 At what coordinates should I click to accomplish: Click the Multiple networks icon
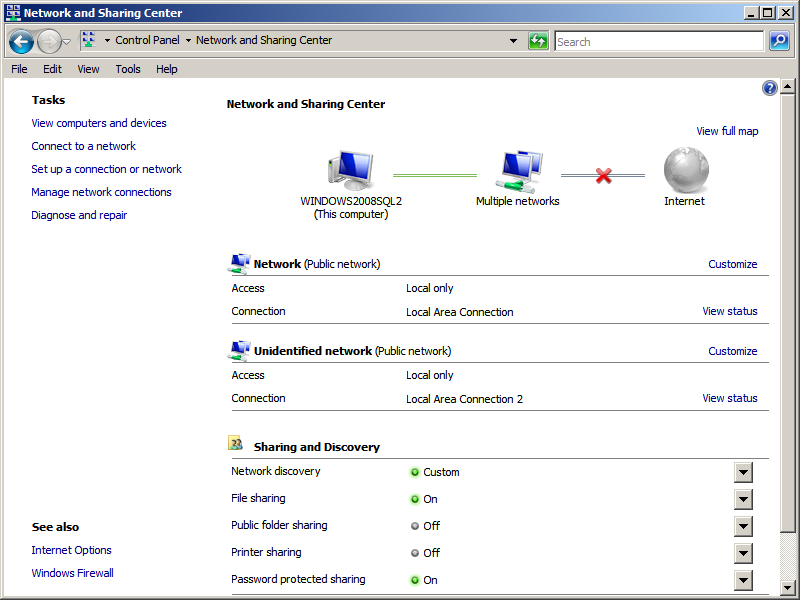click(x=518, y=171)
